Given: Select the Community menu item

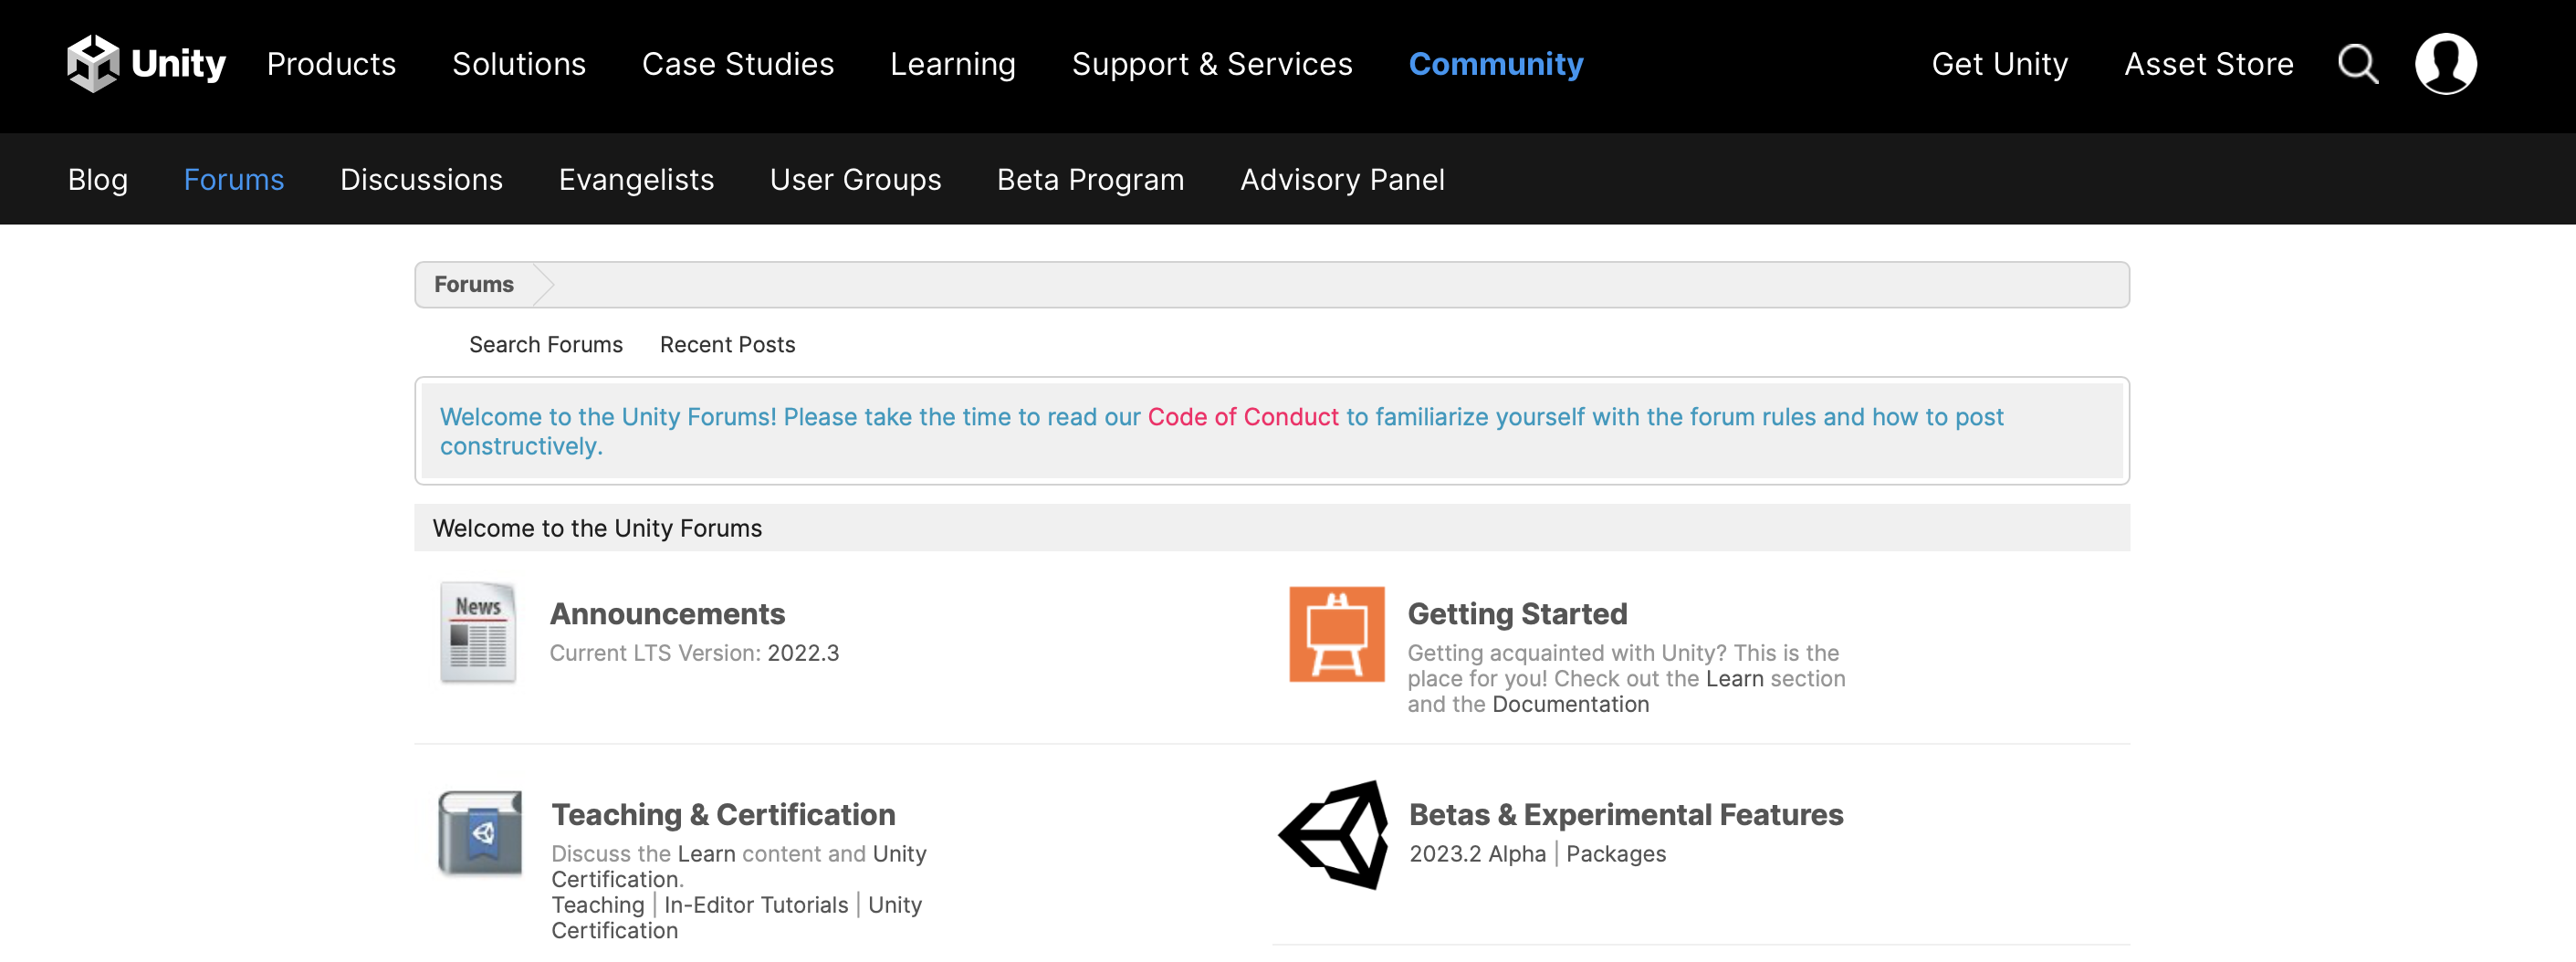Looking at the screenshot, I should coord(1496,64).
